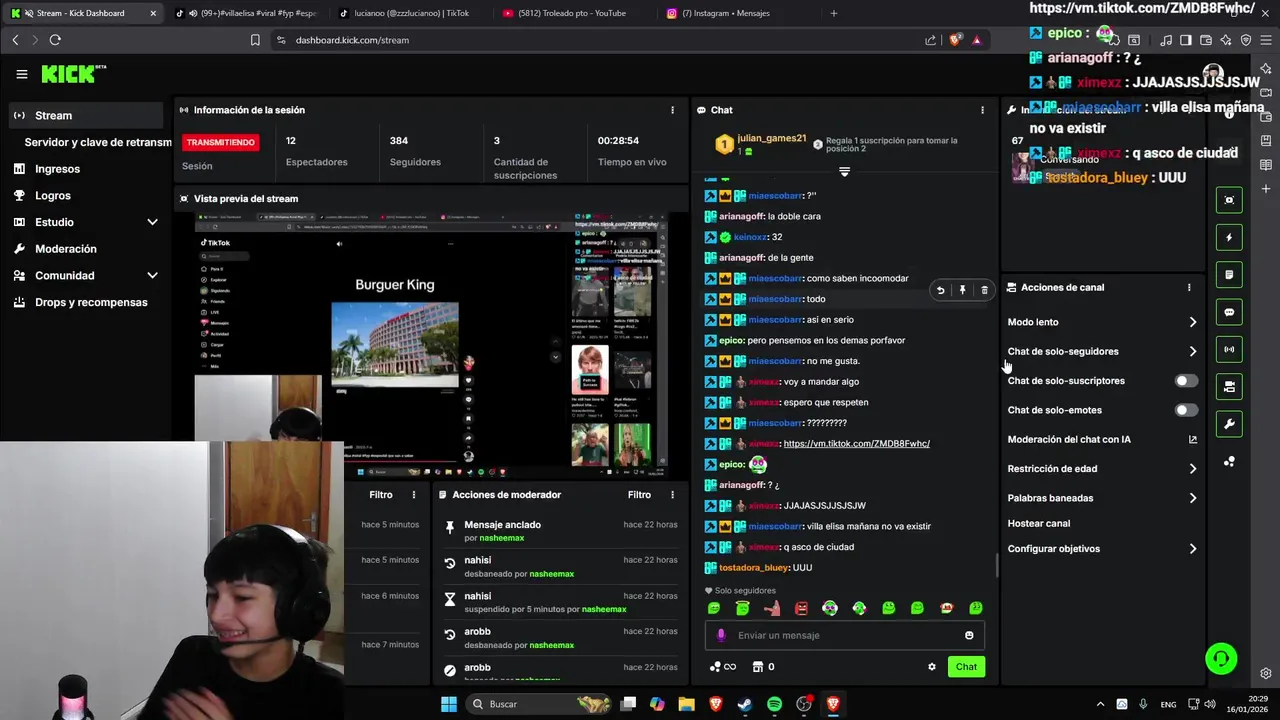Open Spotify from the taskbar
1280x720 pixels.
(774, 704)
